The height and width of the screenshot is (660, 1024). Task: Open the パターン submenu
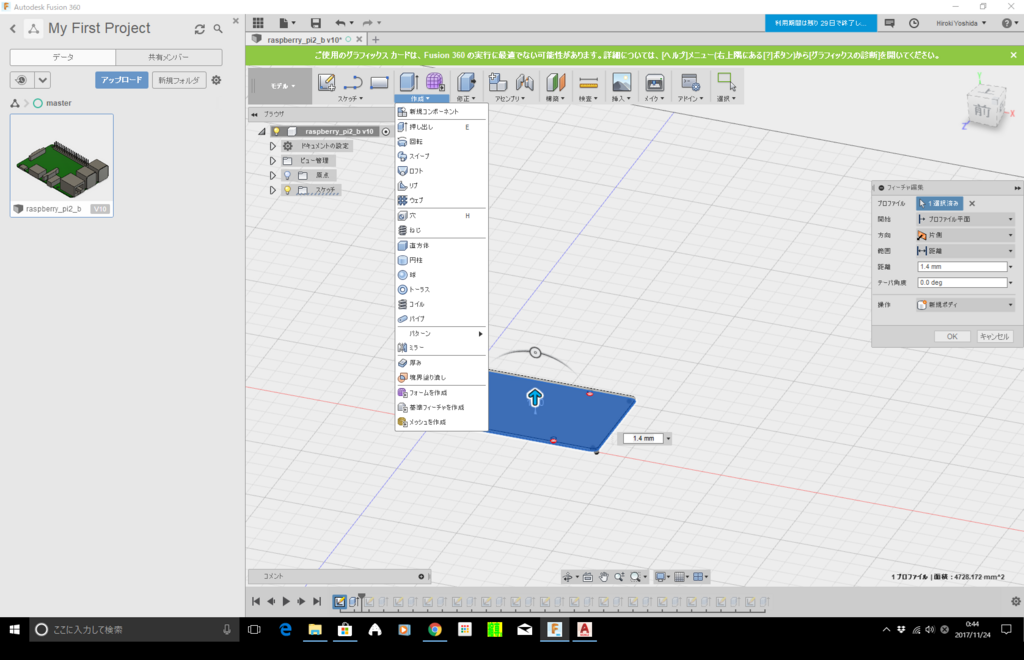click(x=441, y=334)
